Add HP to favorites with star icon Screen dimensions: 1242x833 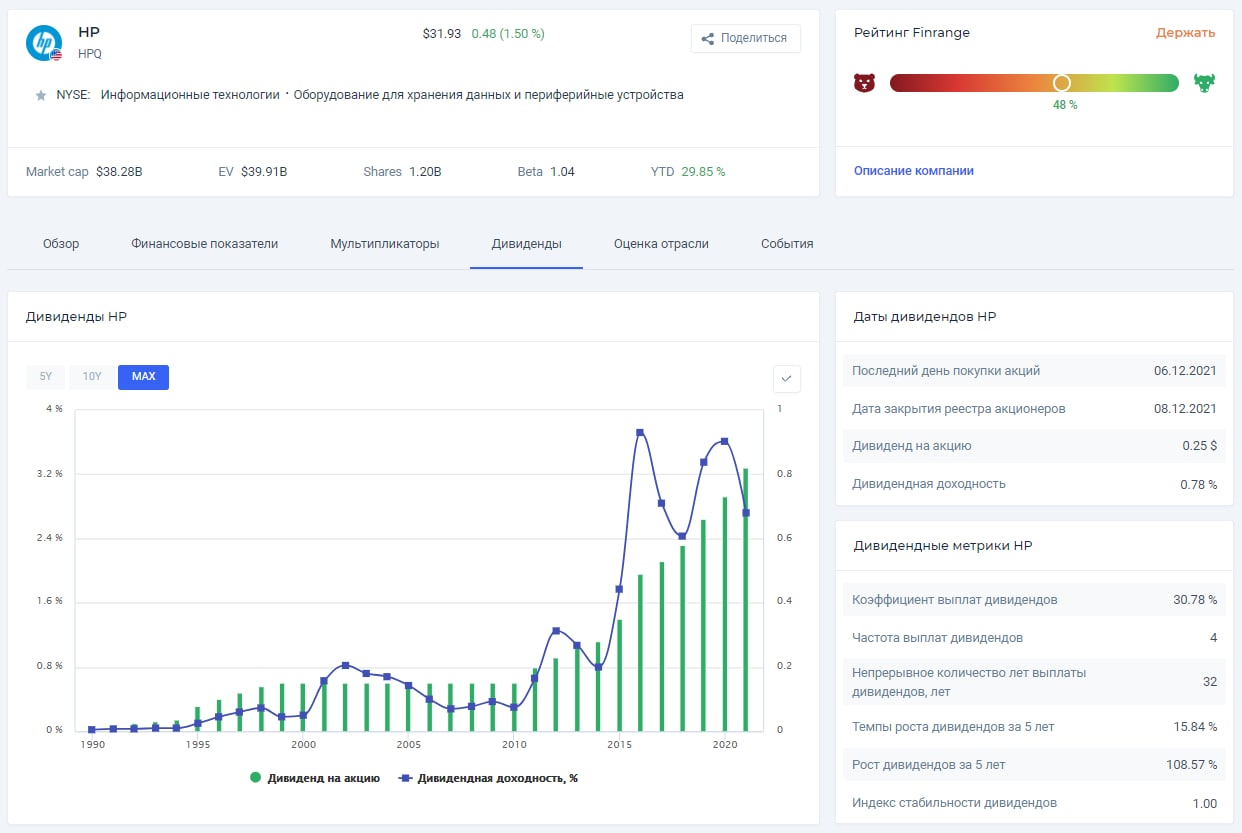tap(41, 95)
